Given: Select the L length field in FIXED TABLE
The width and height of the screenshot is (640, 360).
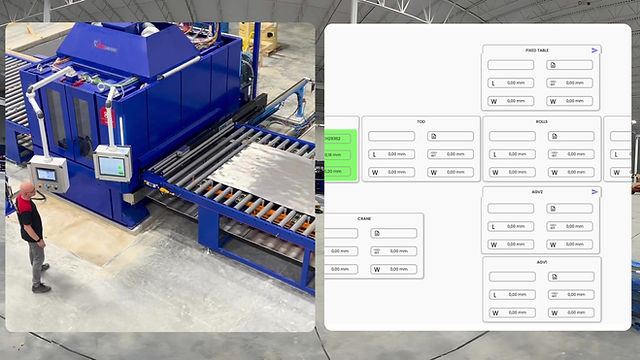Looking at the screenshot, I should [511, 83].
